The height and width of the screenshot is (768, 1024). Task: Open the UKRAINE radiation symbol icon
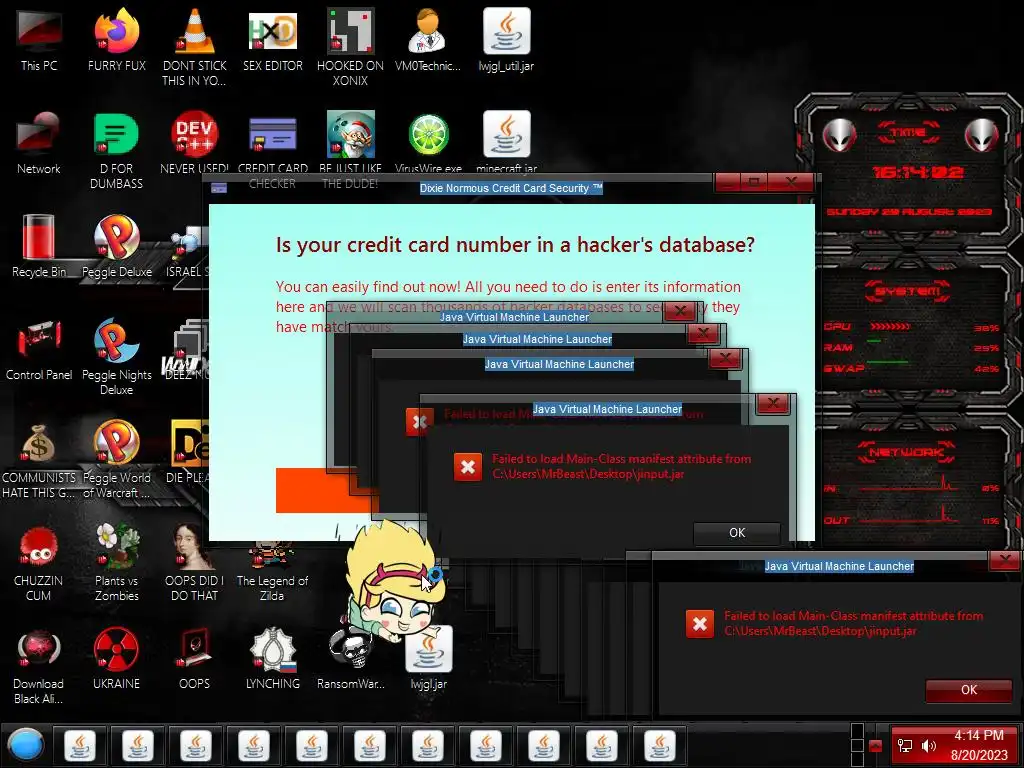point(116,658)
